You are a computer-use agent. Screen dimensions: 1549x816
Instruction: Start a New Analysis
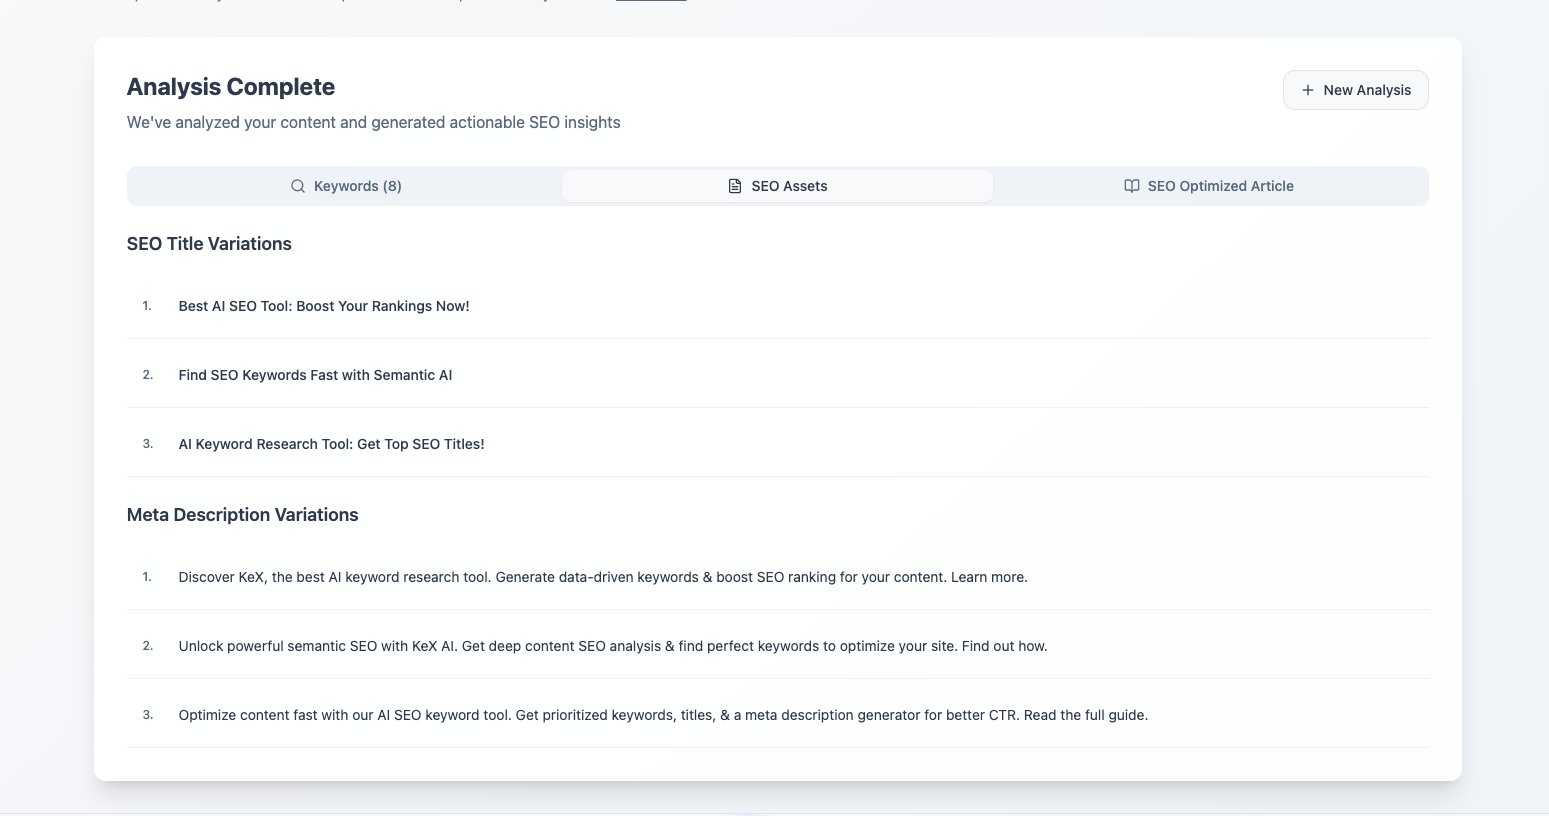pyautogui.click(x=1356, y=90)
